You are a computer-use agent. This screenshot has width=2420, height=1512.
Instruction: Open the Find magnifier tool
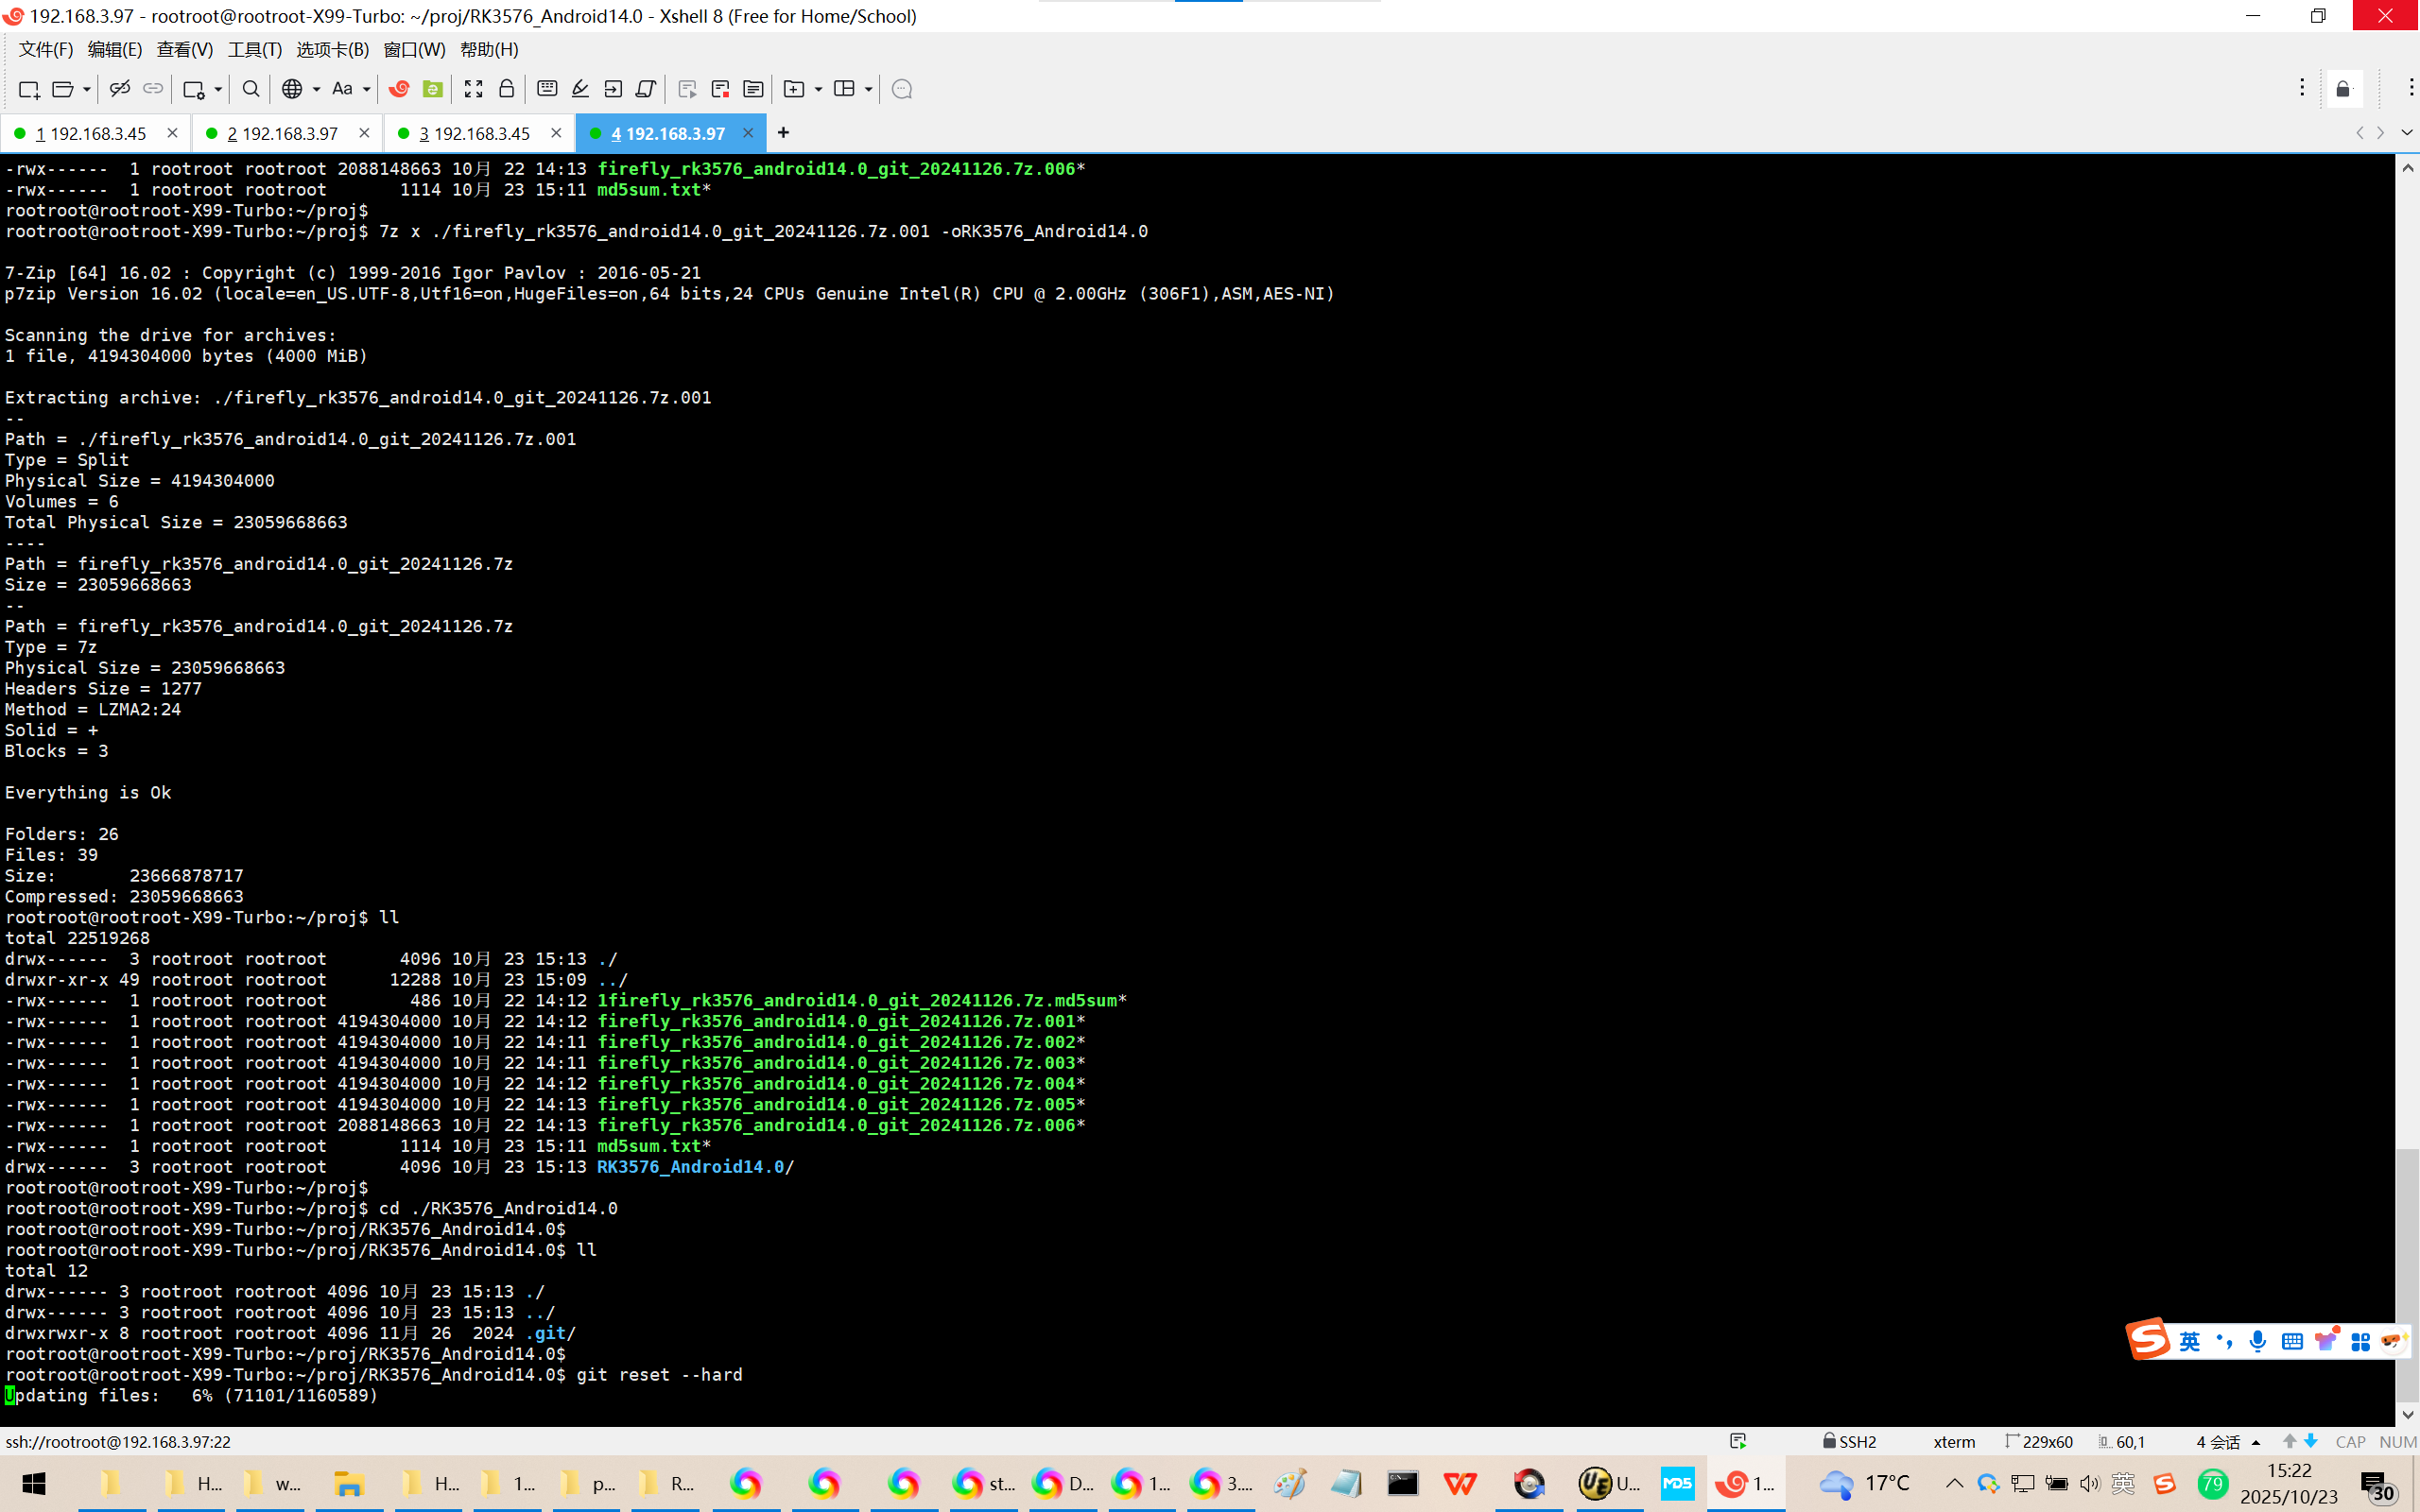pyautogui.click(x=251, y=89)
